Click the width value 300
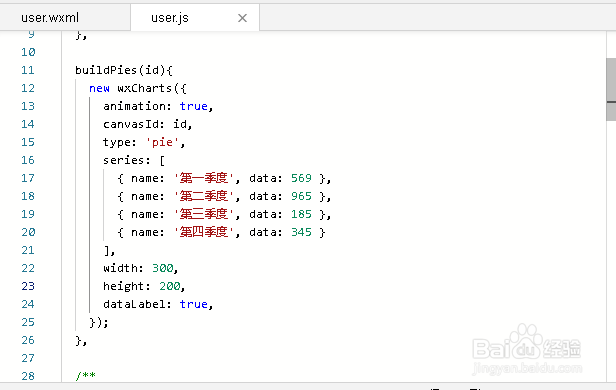This screenshot has width=616, height=390. (163, 268)
